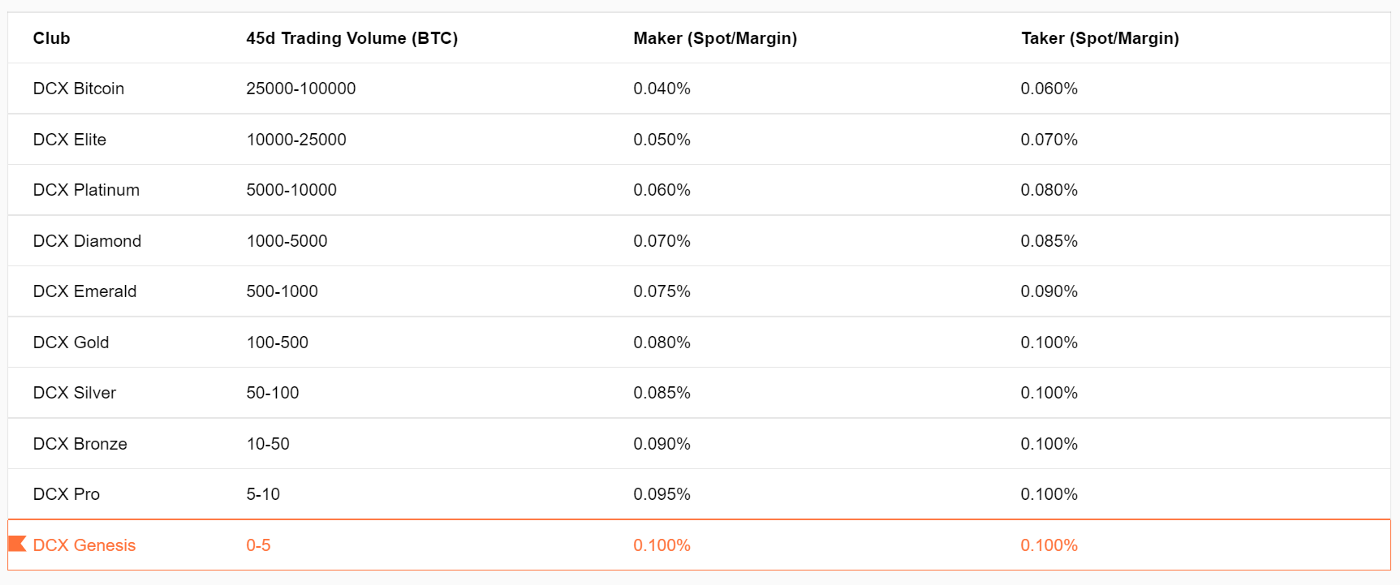Click the DCX Gold row label
Image resolution: width=1400 pixels, height=585 pixels.
[71, 342]
